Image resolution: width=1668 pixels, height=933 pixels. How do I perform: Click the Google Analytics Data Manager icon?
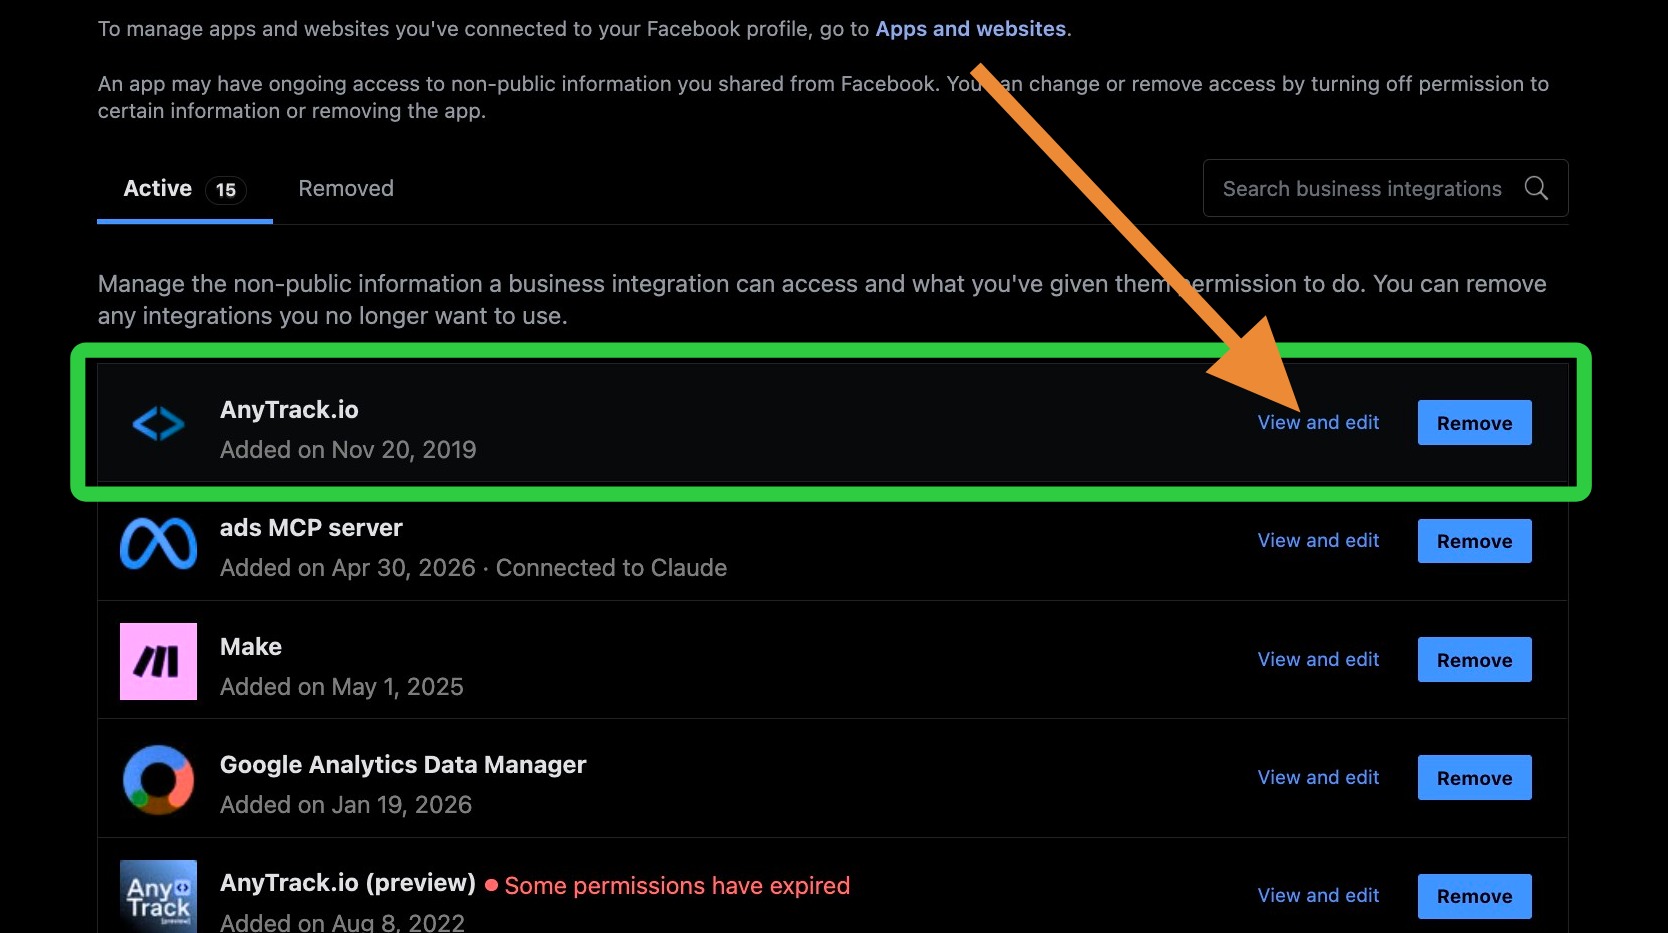[158, 779]
